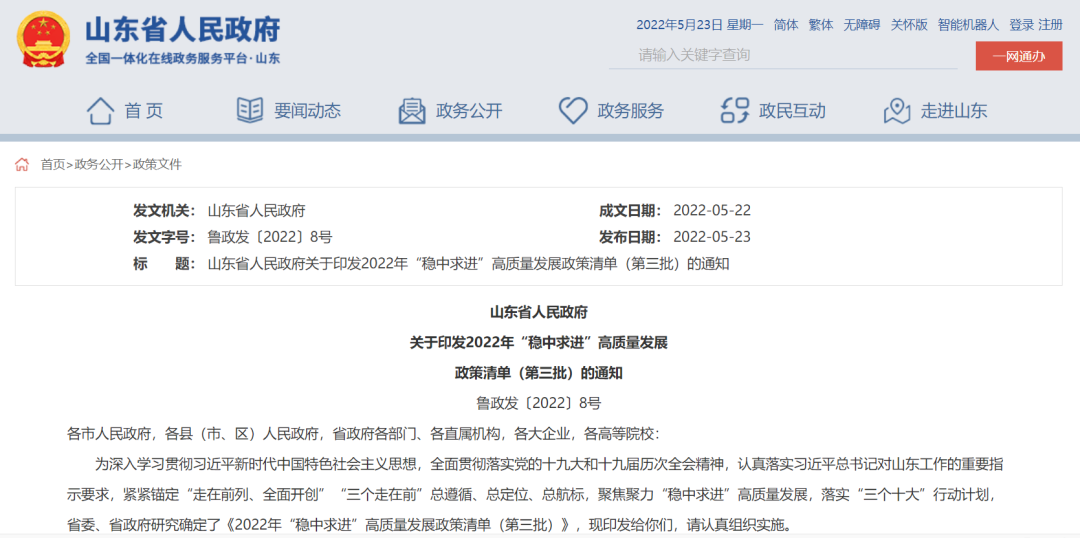The width and height of the screenshot is (1080, 538).
Task: Click centered document number 鲁政发〔2022〕8号
Action: click(539, 403)
